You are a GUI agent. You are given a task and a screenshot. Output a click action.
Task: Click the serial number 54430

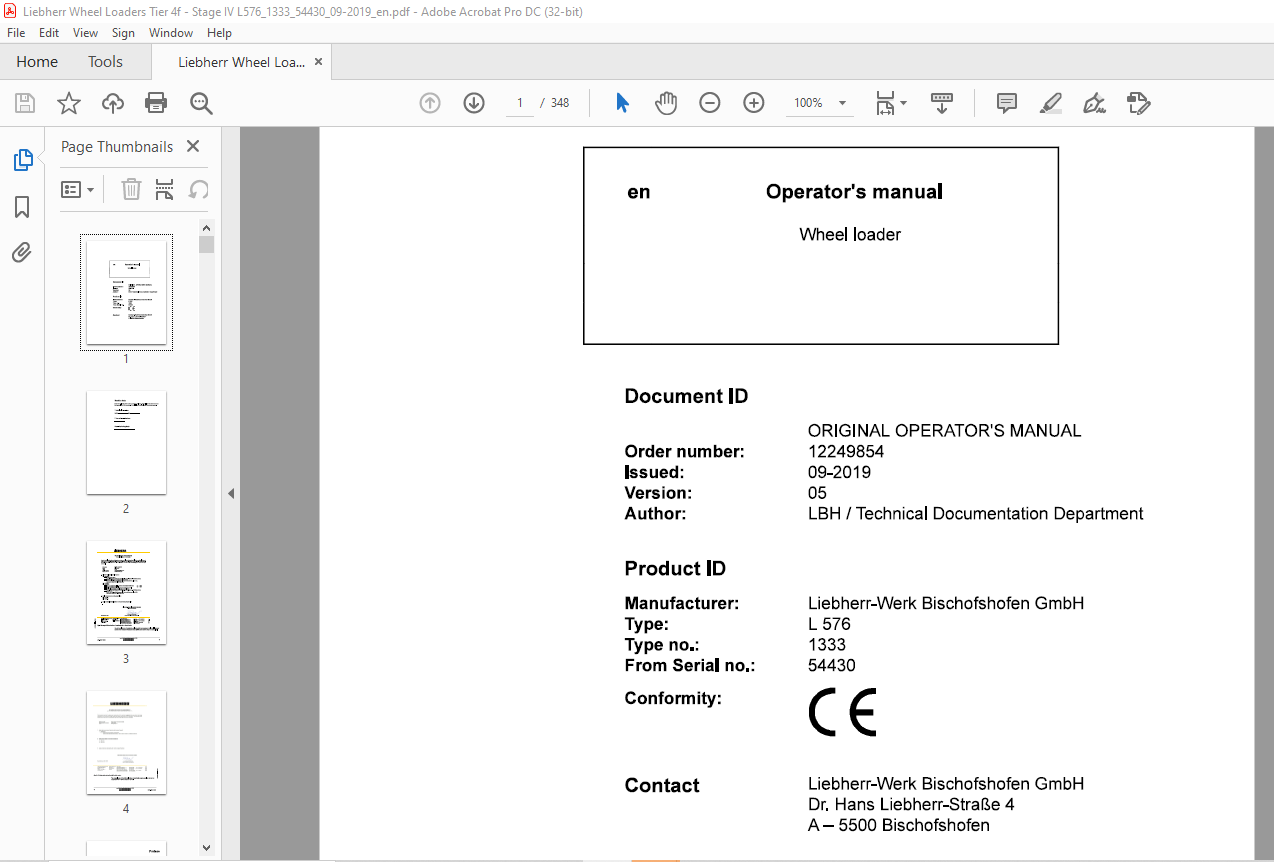[832, 666]
